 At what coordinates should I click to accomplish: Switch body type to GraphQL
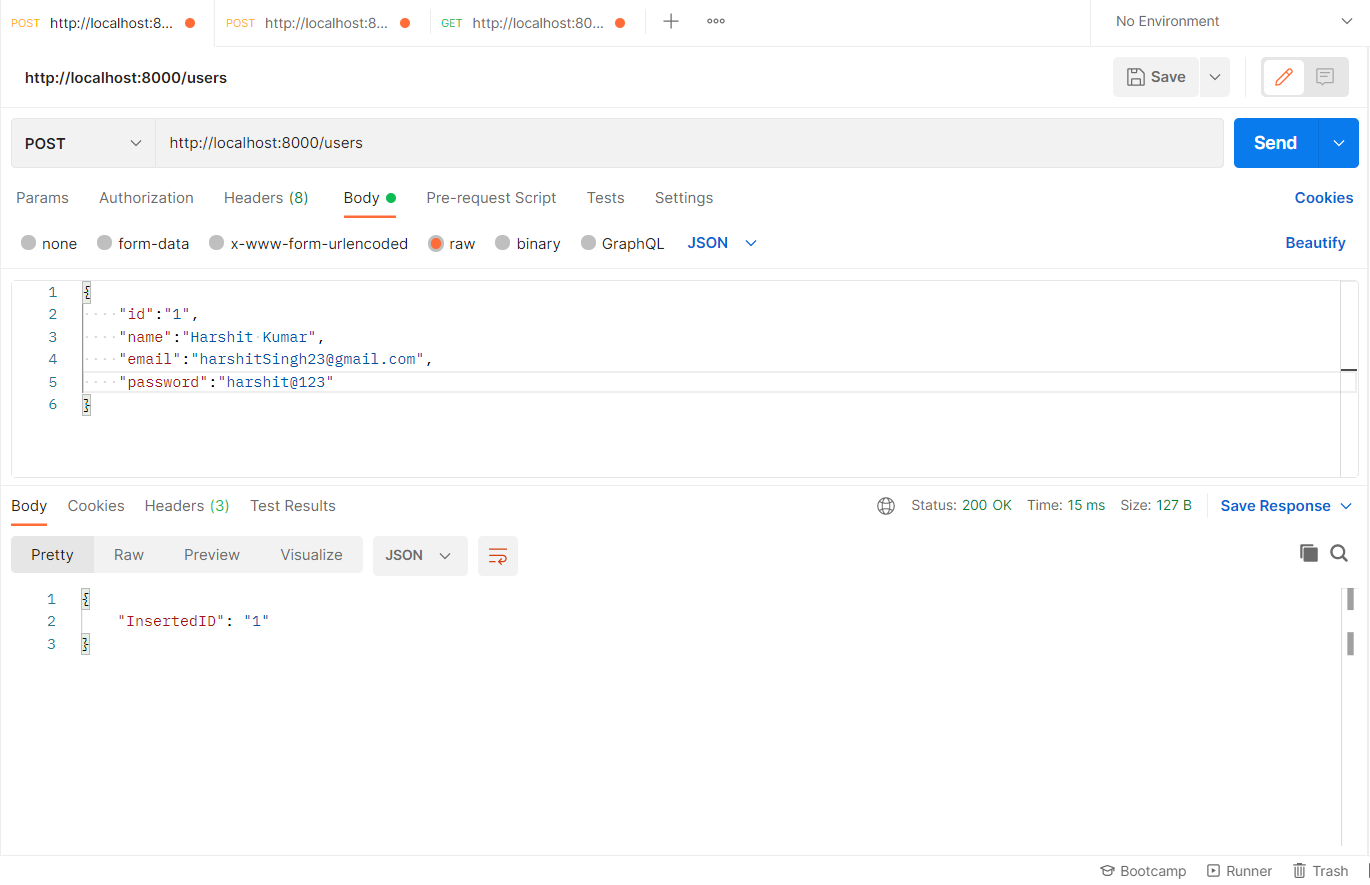[622, 243]
